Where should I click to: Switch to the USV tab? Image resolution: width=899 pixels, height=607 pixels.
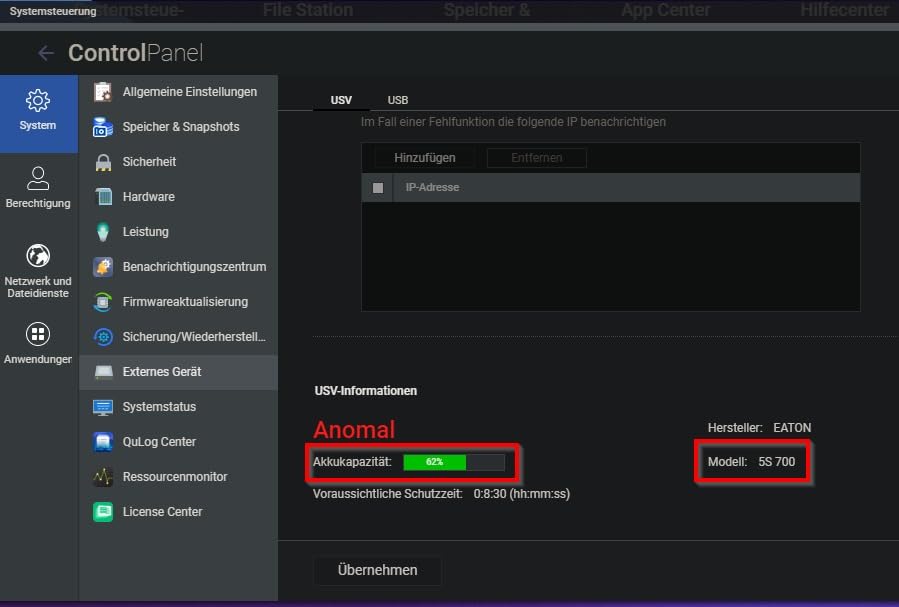tap(341, 100)
